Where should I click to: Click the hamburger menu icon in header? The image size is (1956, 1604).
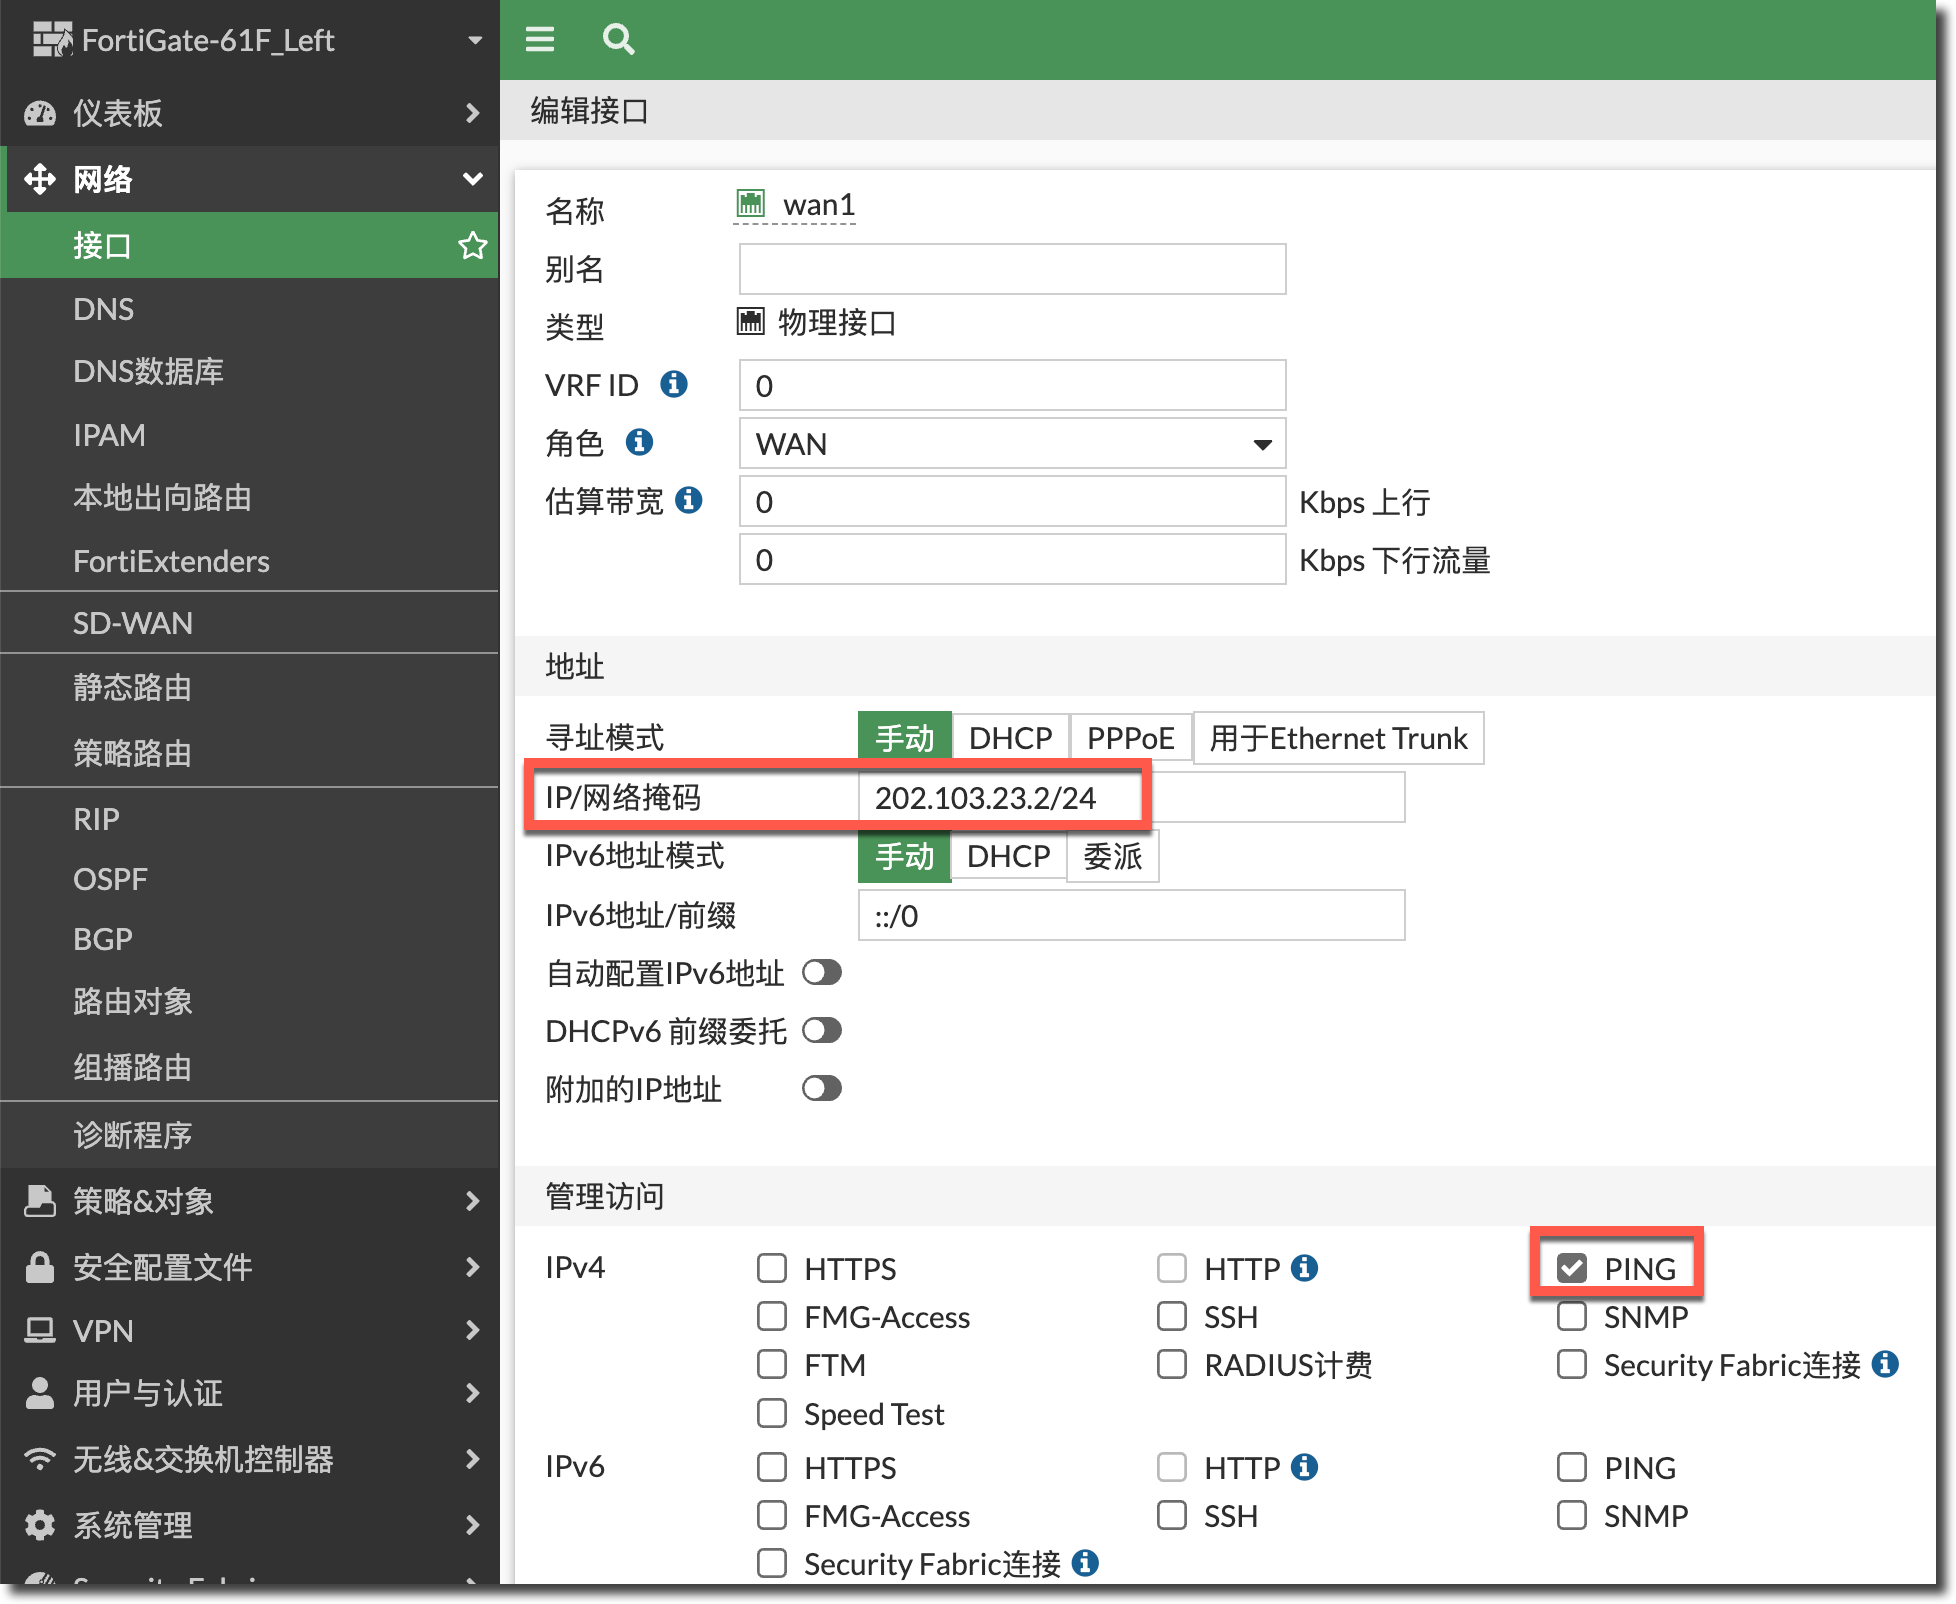point(540,39)
